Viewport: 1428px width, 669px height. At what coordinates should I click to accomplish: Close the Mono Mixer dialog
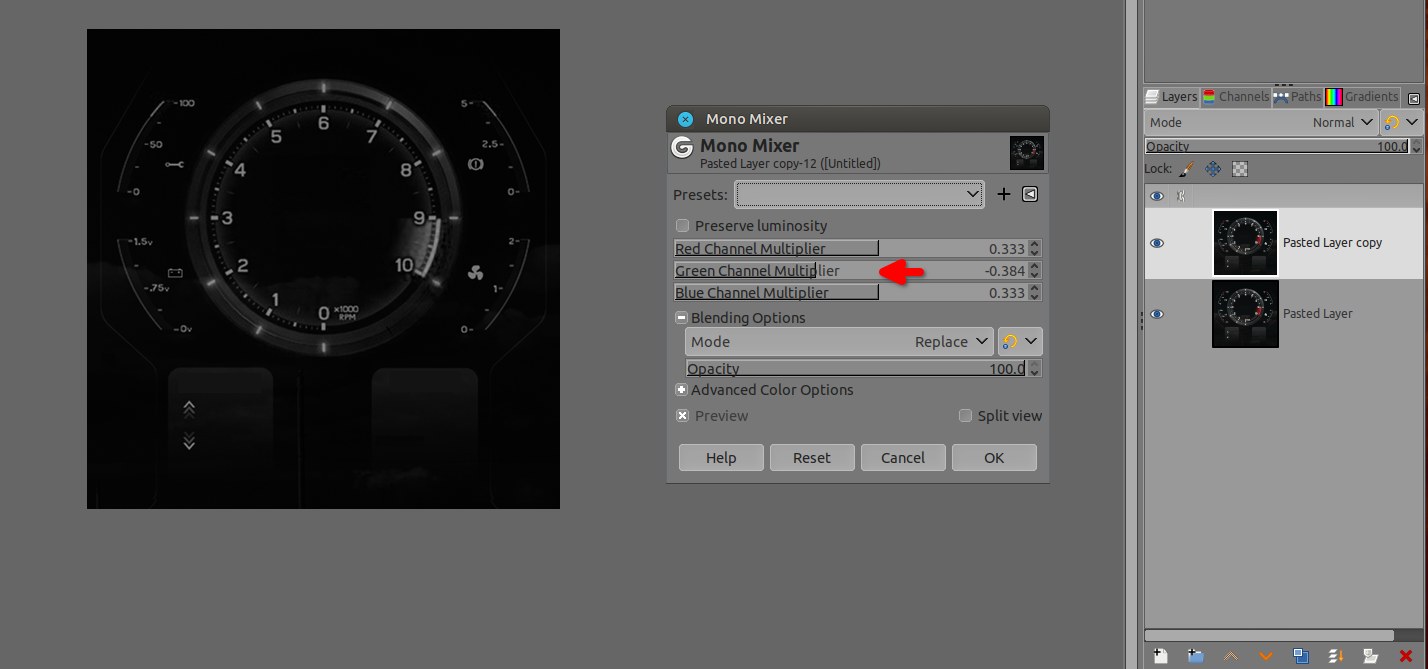coord(685,119)
